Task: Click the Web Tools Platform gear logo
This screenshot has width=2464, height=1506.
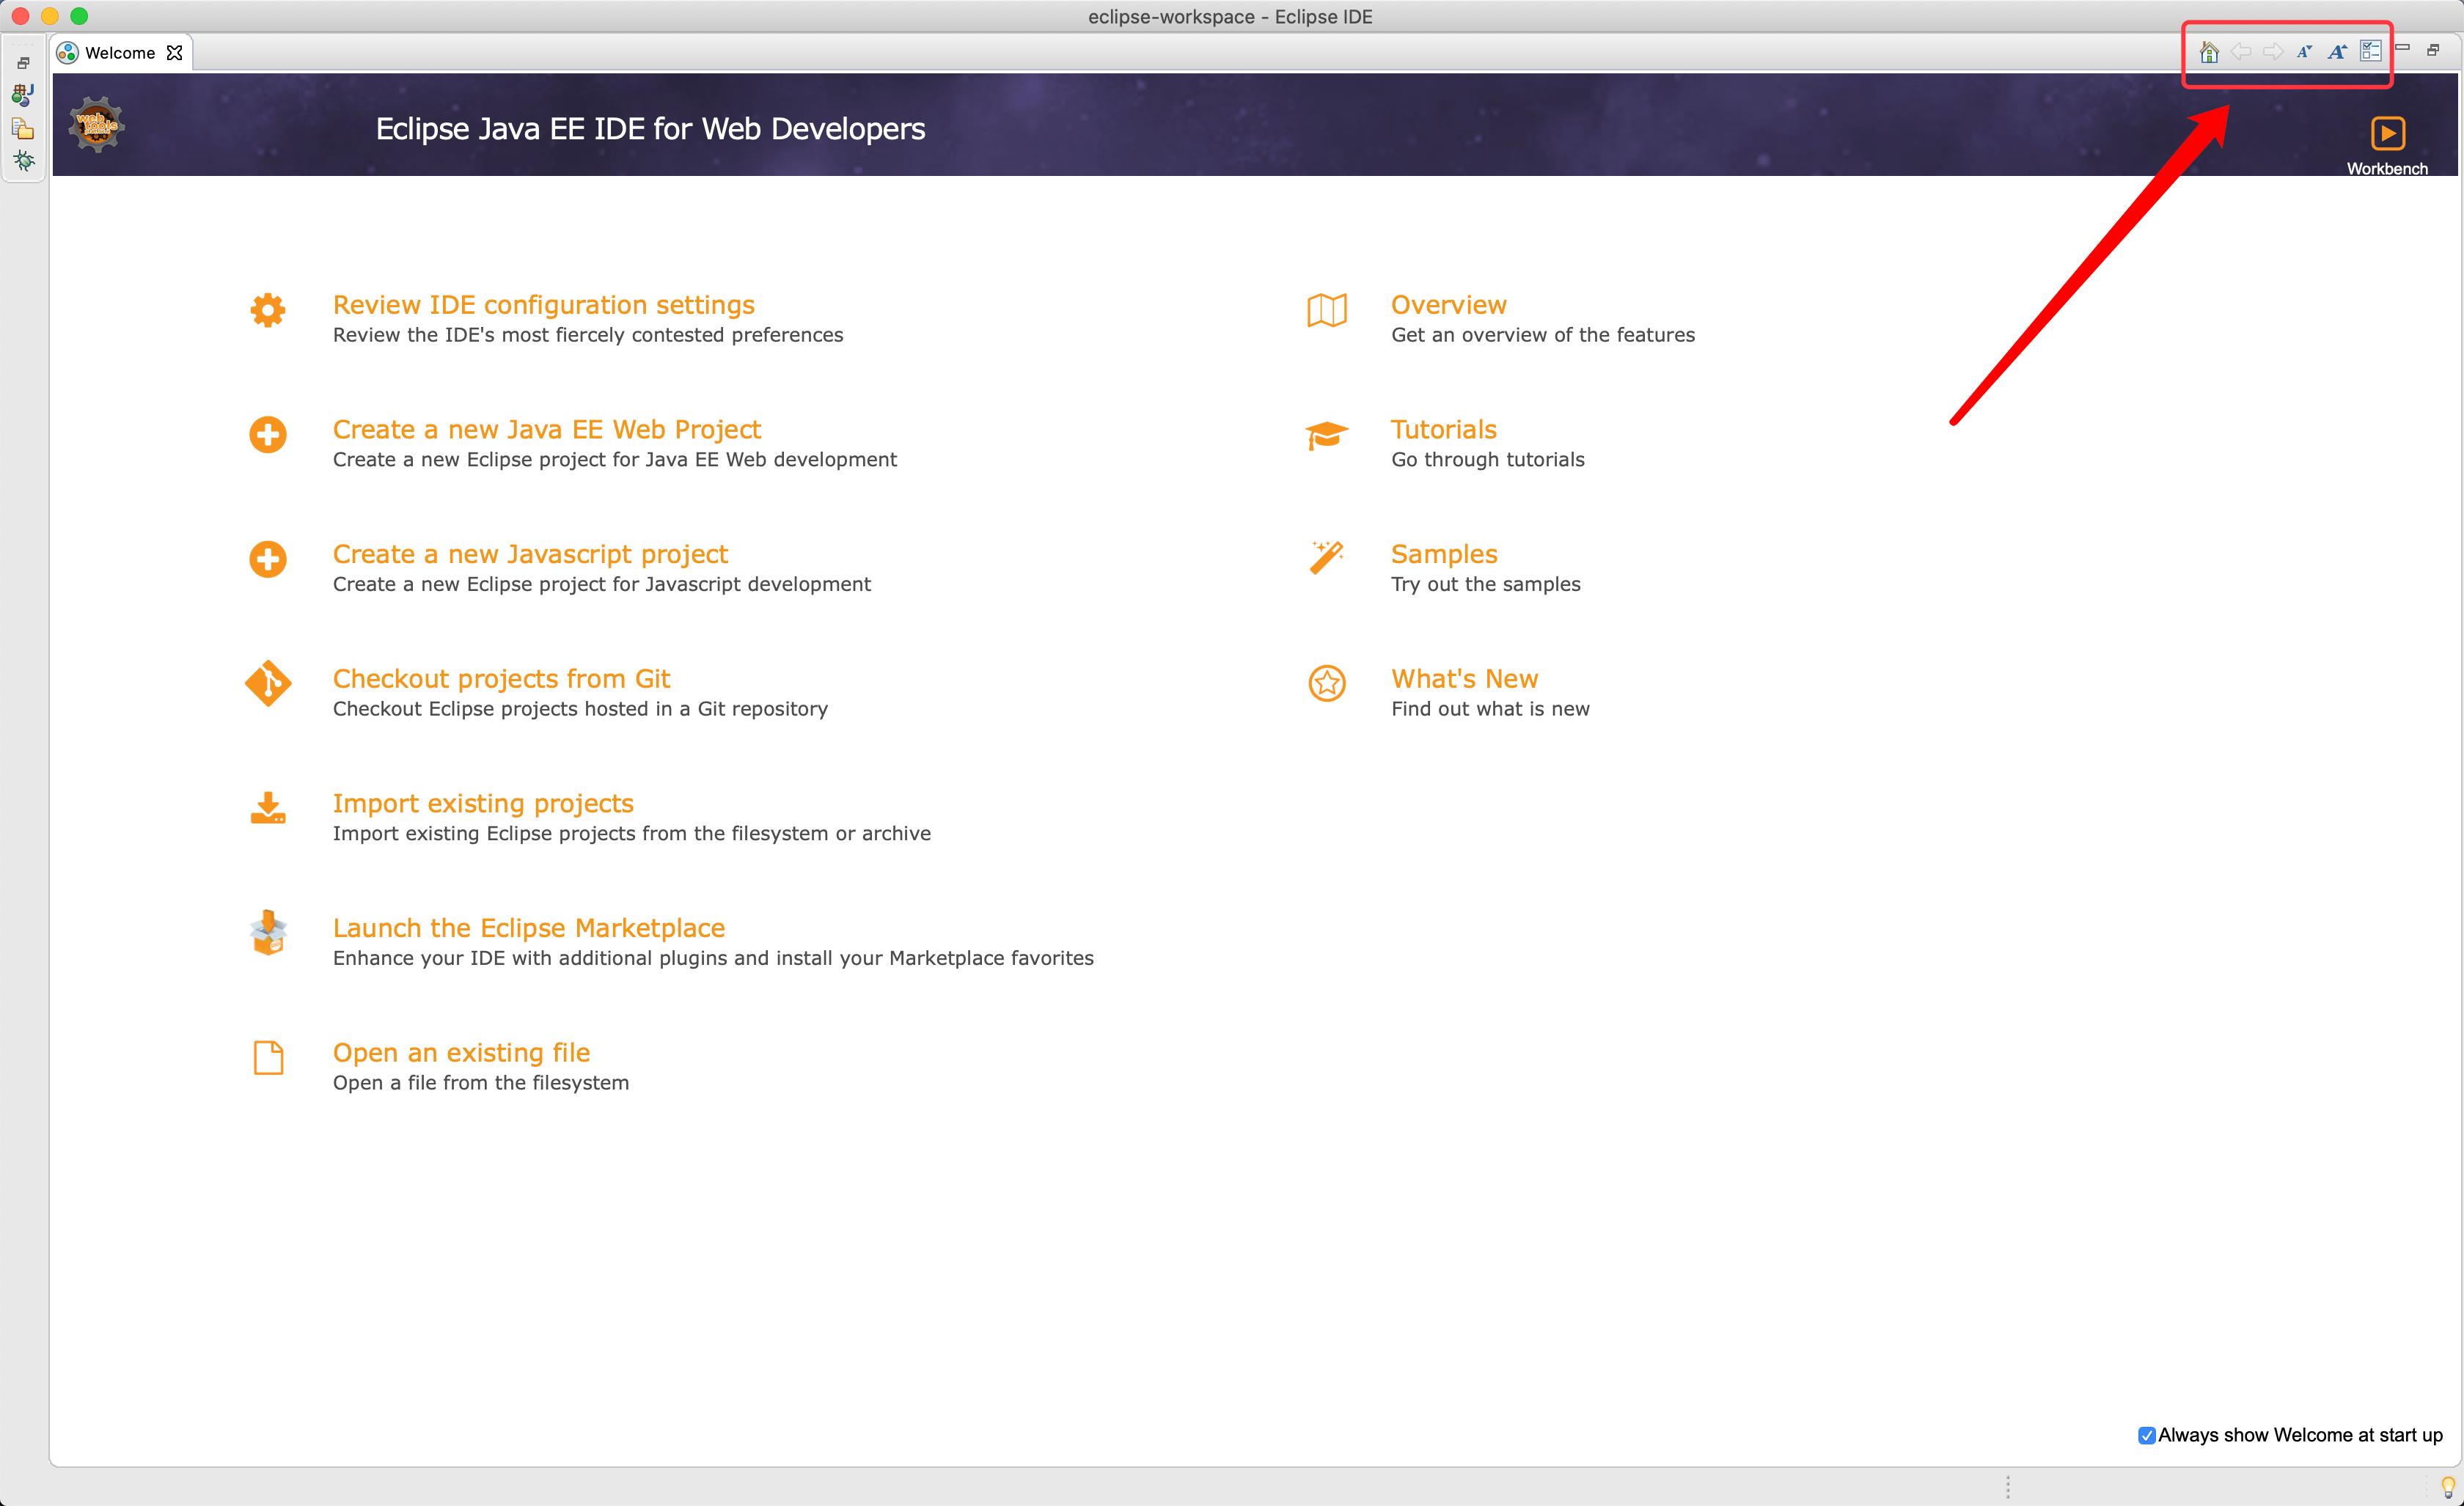Action: (x=96, y=125)
